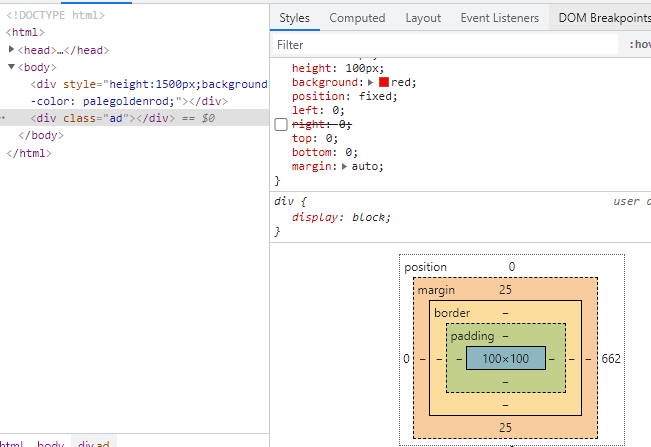Click the body breadcrumb at the bottom
Image resolution: width=651 pixels, height=447 pixels.
[x=50, y=442]
